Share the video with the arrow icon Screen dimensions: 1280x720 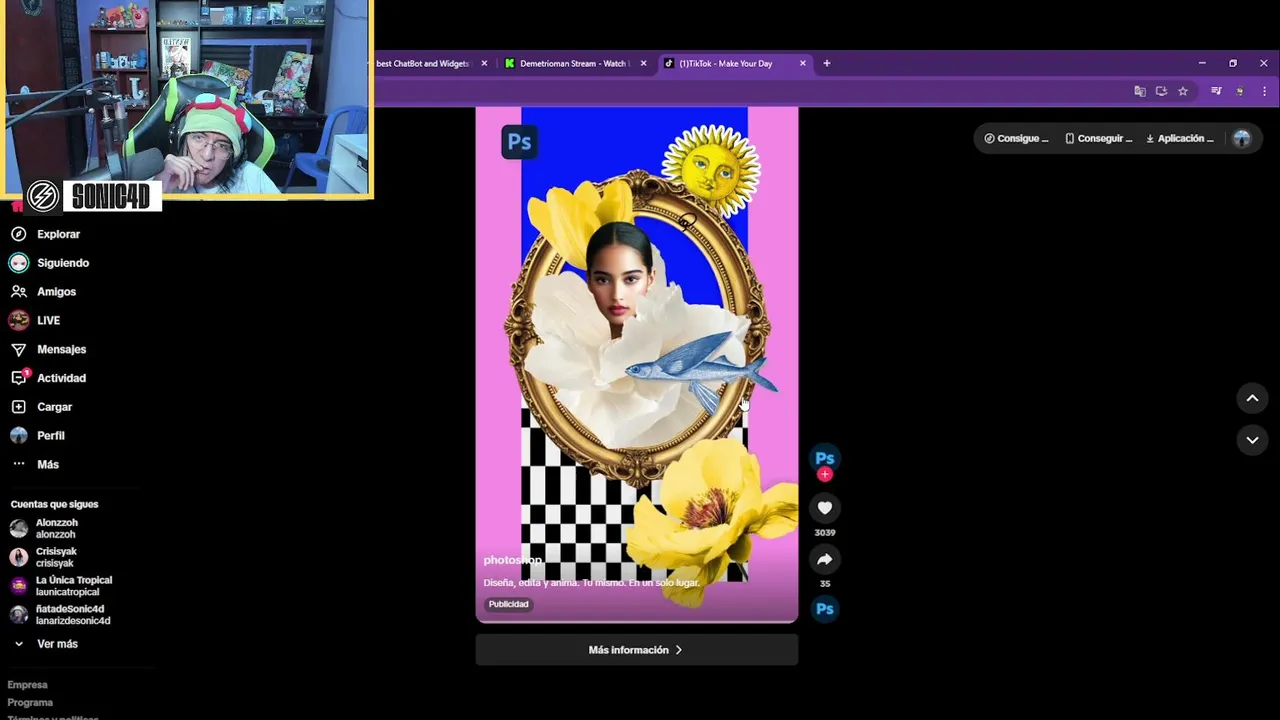[825, 560]
